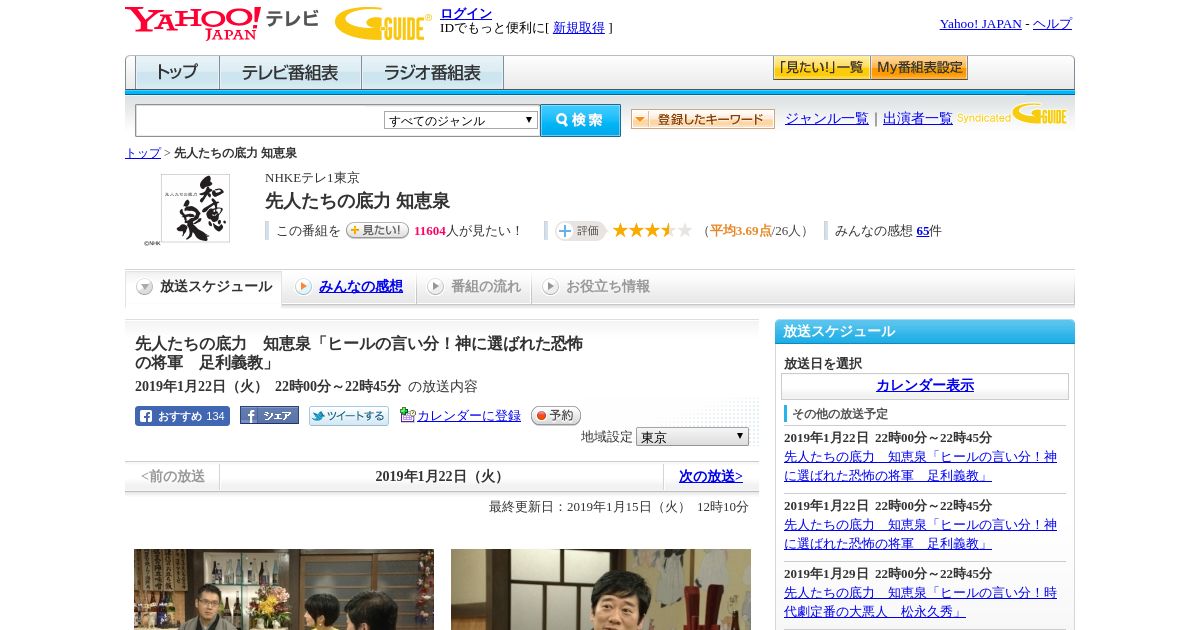
Task: Add program with 見たい! button
Action: [x=377, y=230]
